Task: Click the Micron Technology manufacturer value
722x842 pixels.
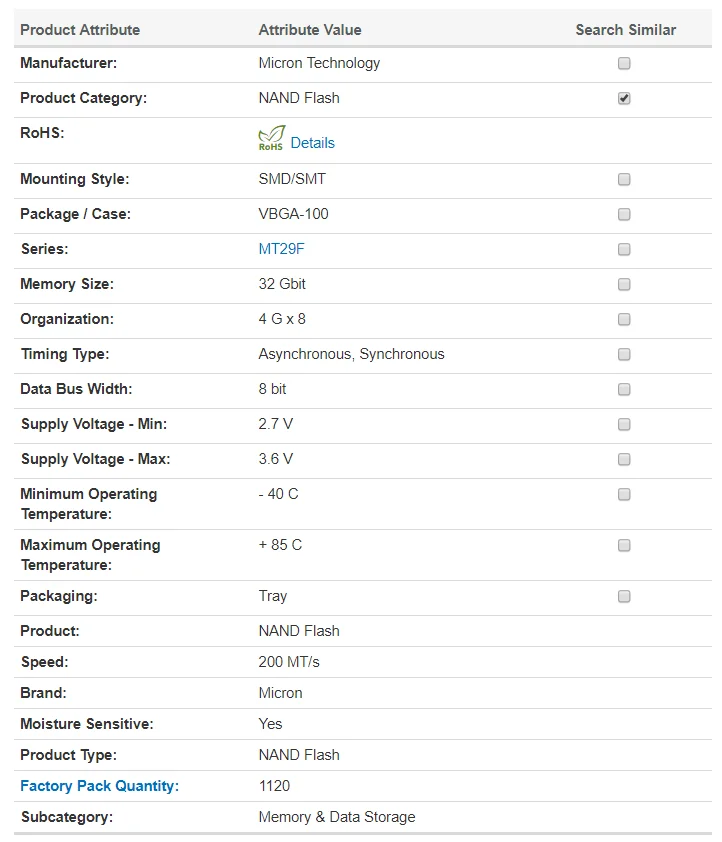Action: (319, 63)
